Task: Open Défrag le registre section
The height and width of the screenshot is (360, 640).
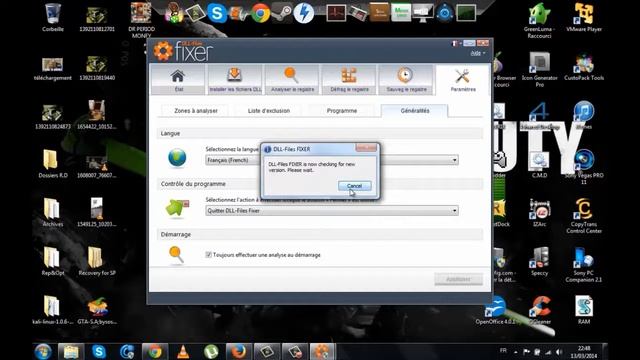Action: click(349, 79)
